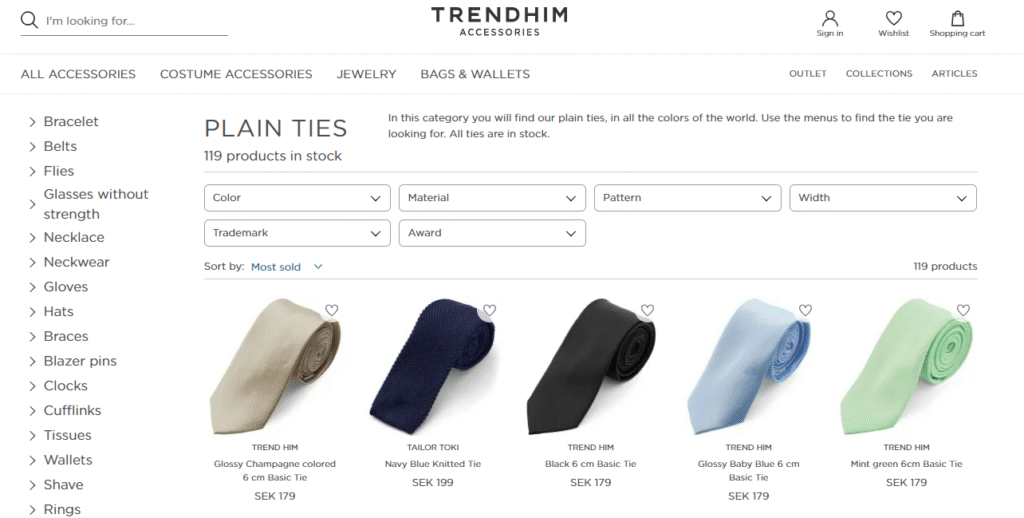Open the Color filter dropdown
This screenshot has width=1024, height=518.
pos(297,198)
